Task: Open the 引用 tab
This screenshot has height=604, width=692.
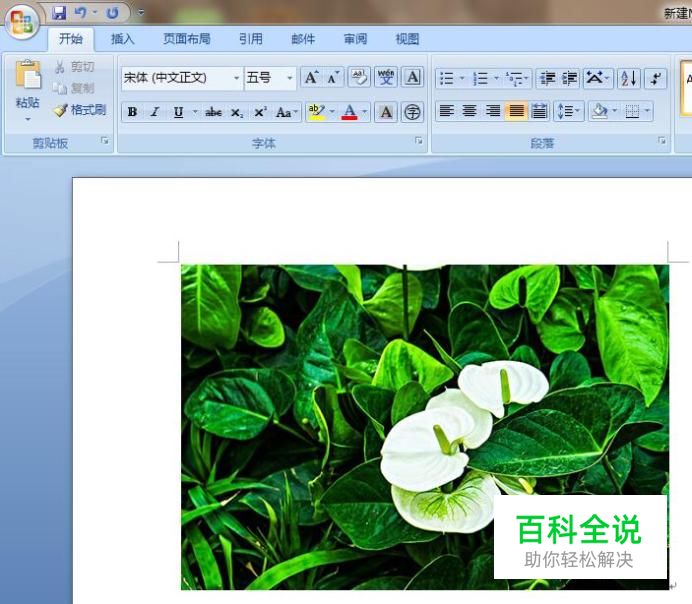Action: [251, 39]
